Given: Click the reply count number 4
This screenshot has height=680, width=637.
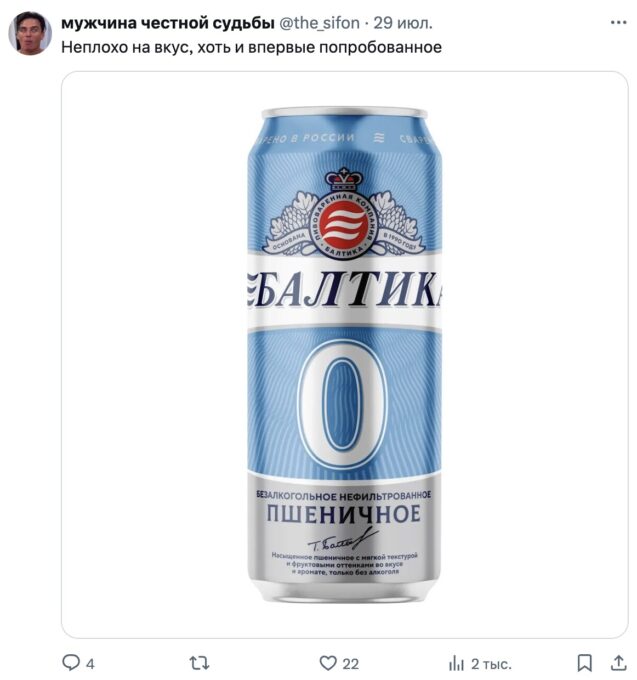Looking at the screenshot, I should point(90,664).
